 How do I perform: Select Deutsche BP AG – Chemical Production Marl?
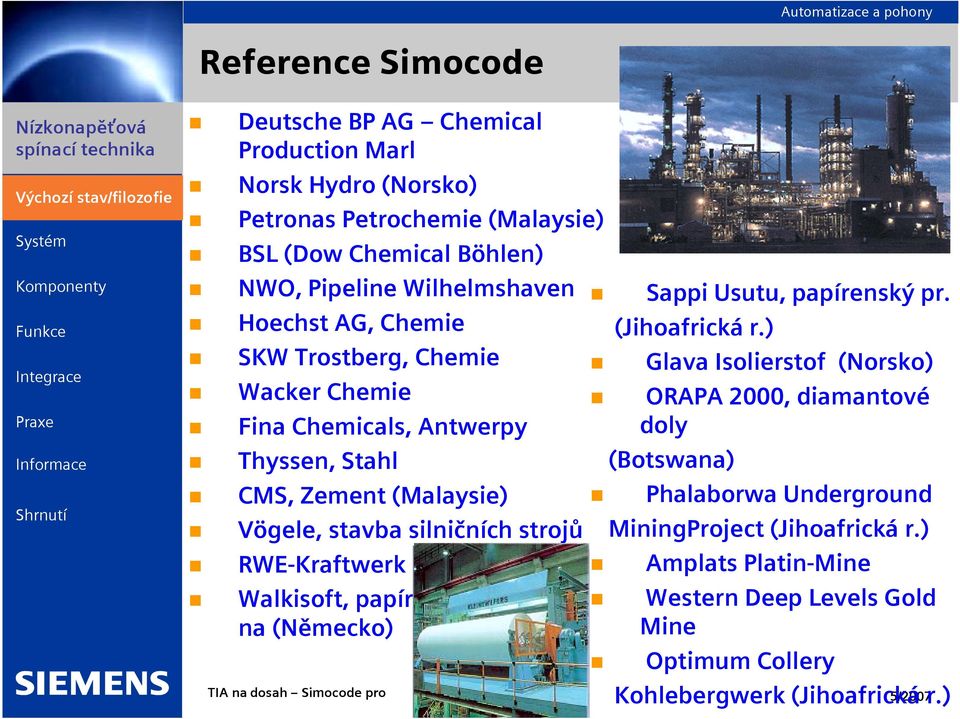[x=390, y=136]
